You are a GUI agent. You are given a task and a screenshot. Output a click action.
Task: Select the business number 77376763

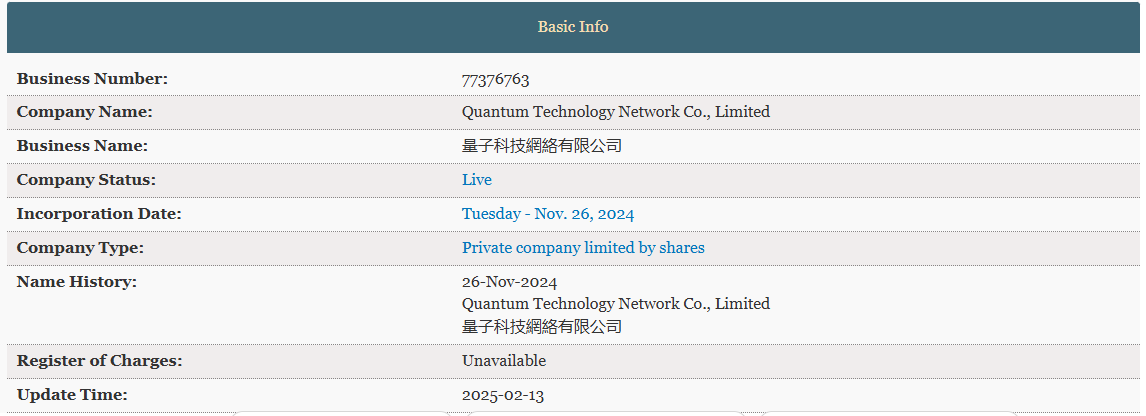(495, 79)
